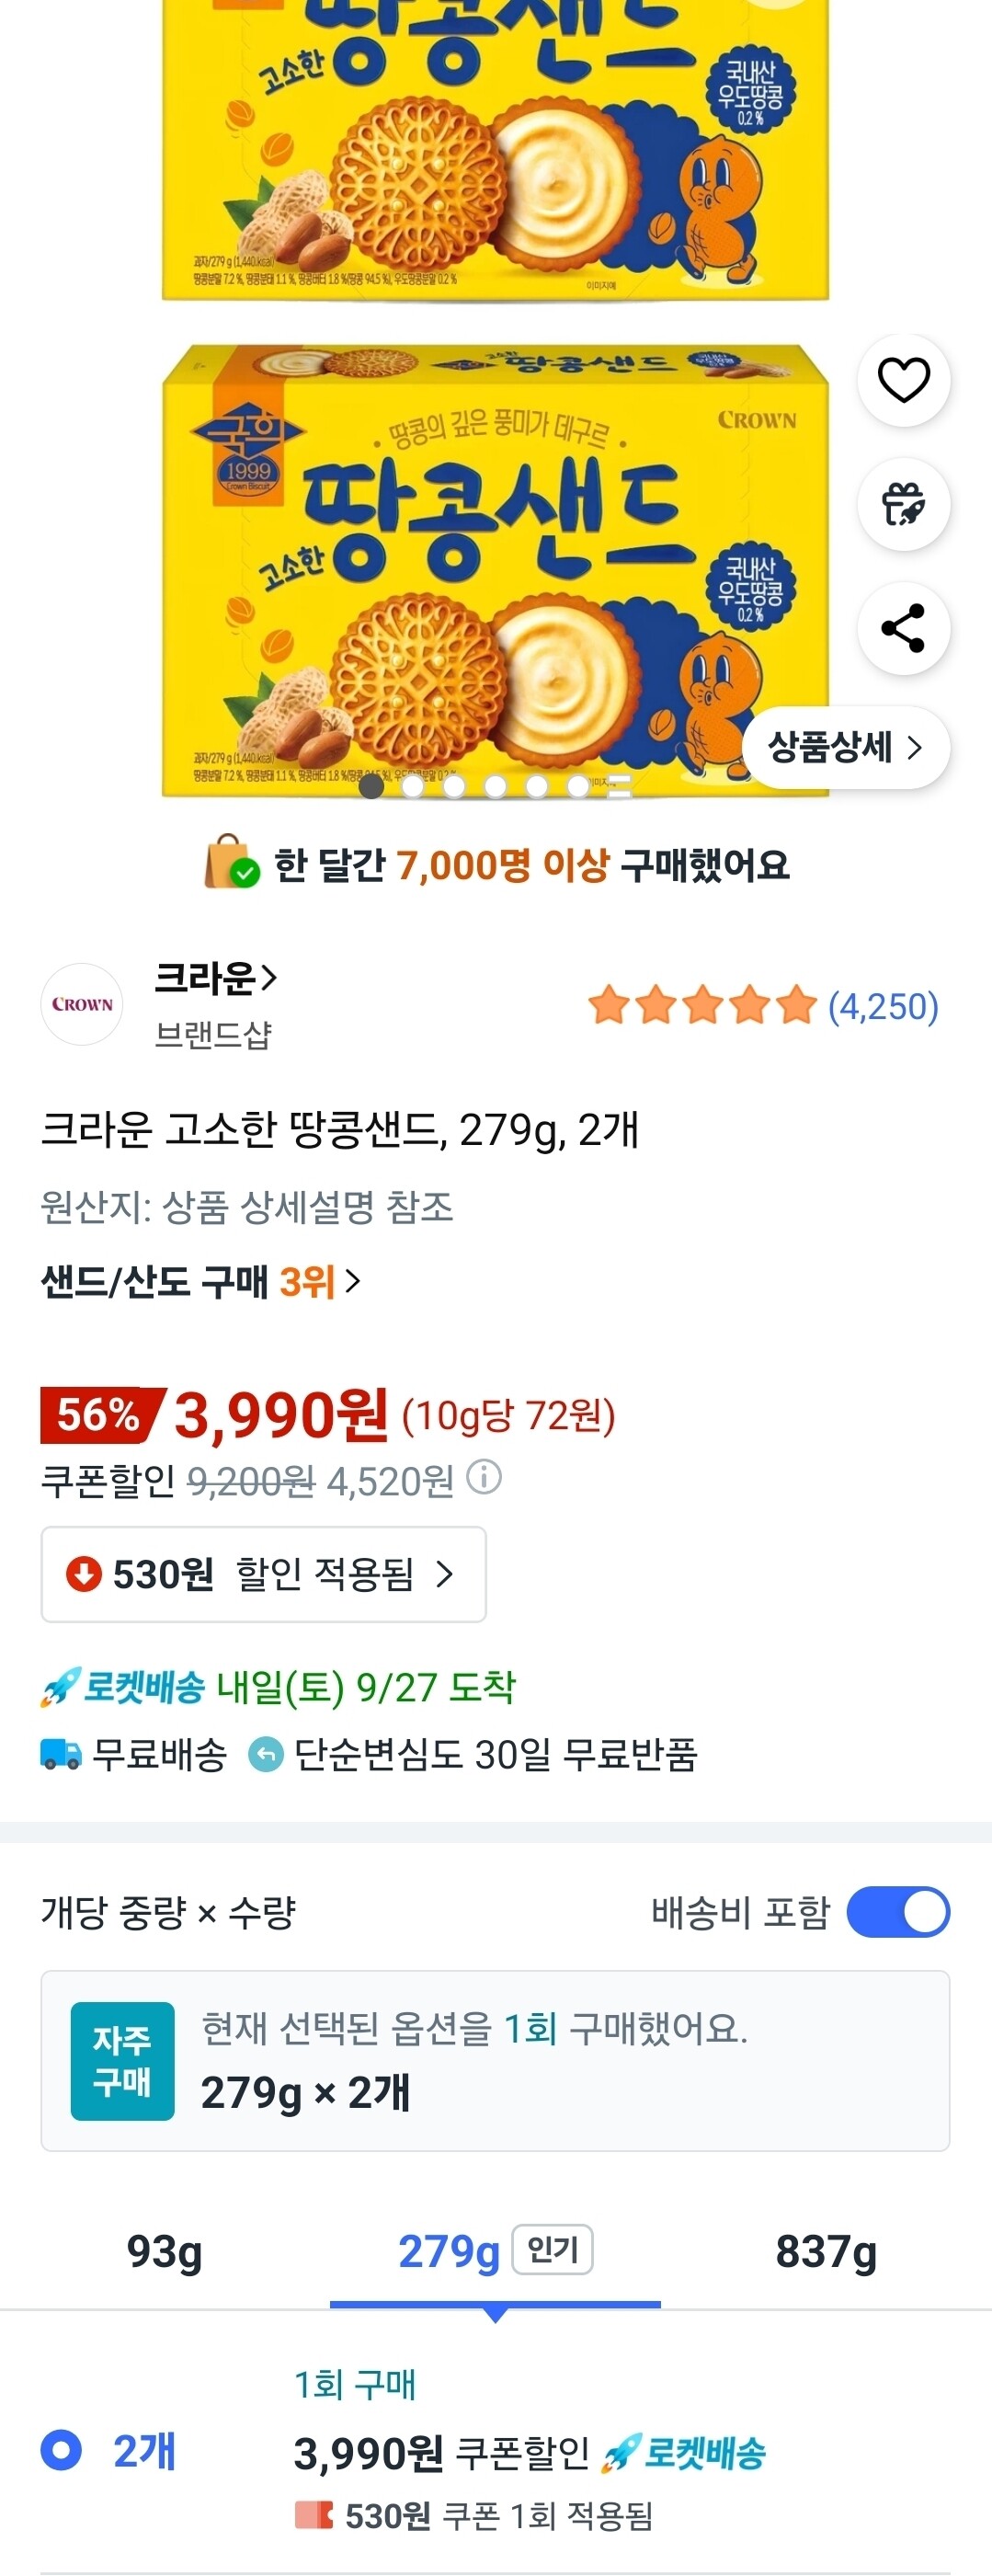This screenshot has height=2576, width=992.
Task: Tap the Crown brand logo
Action: point(82,1004)
